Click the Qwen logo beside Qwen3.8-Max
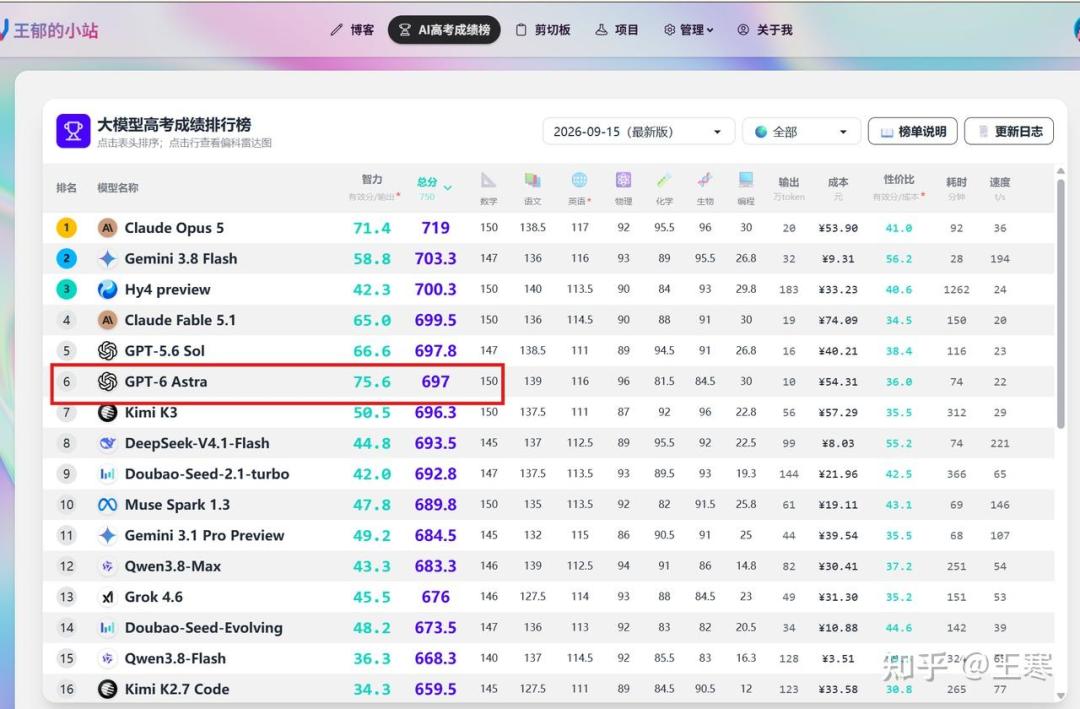Screen dimensions: 1080x709 tap(107, 566)
